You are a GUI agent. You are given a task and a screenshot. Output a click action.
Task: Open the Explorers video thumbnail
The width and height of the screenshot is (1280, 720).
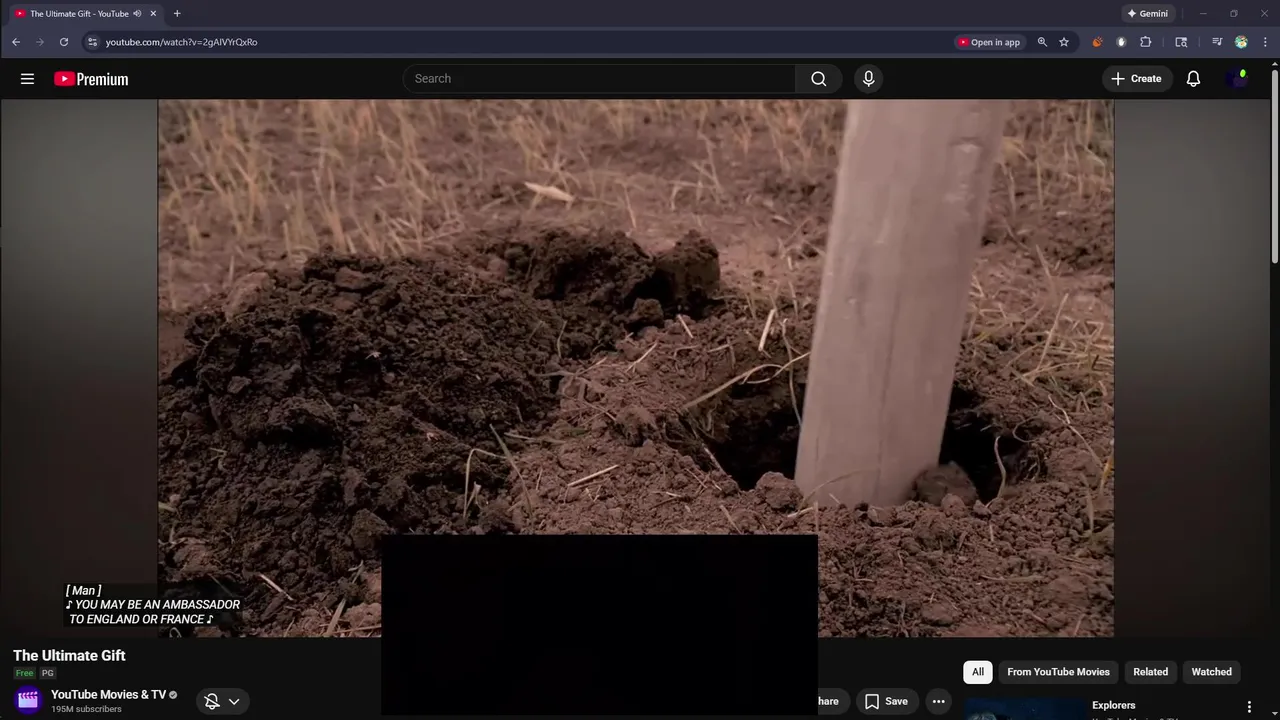coord(1024,708)
